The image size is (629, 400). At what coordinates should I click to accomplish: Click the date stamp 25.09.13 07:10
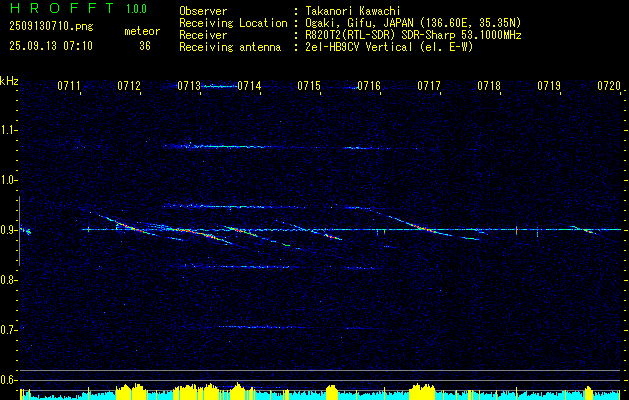coord(51,46)
